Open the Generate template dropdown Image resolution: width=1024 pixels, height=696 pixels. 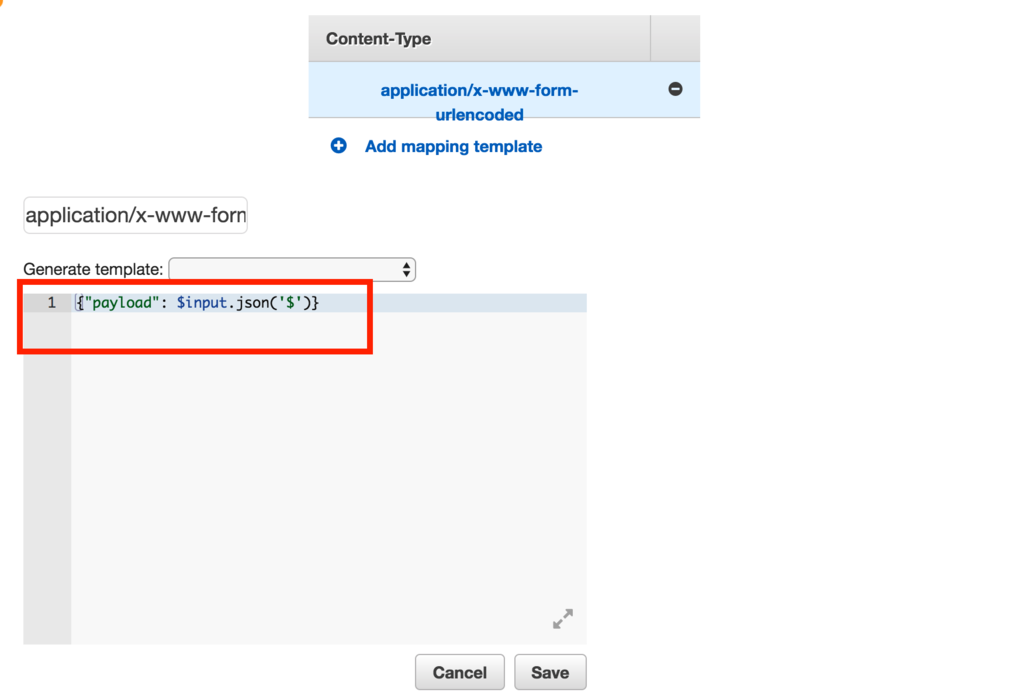(x=292, y=269)
